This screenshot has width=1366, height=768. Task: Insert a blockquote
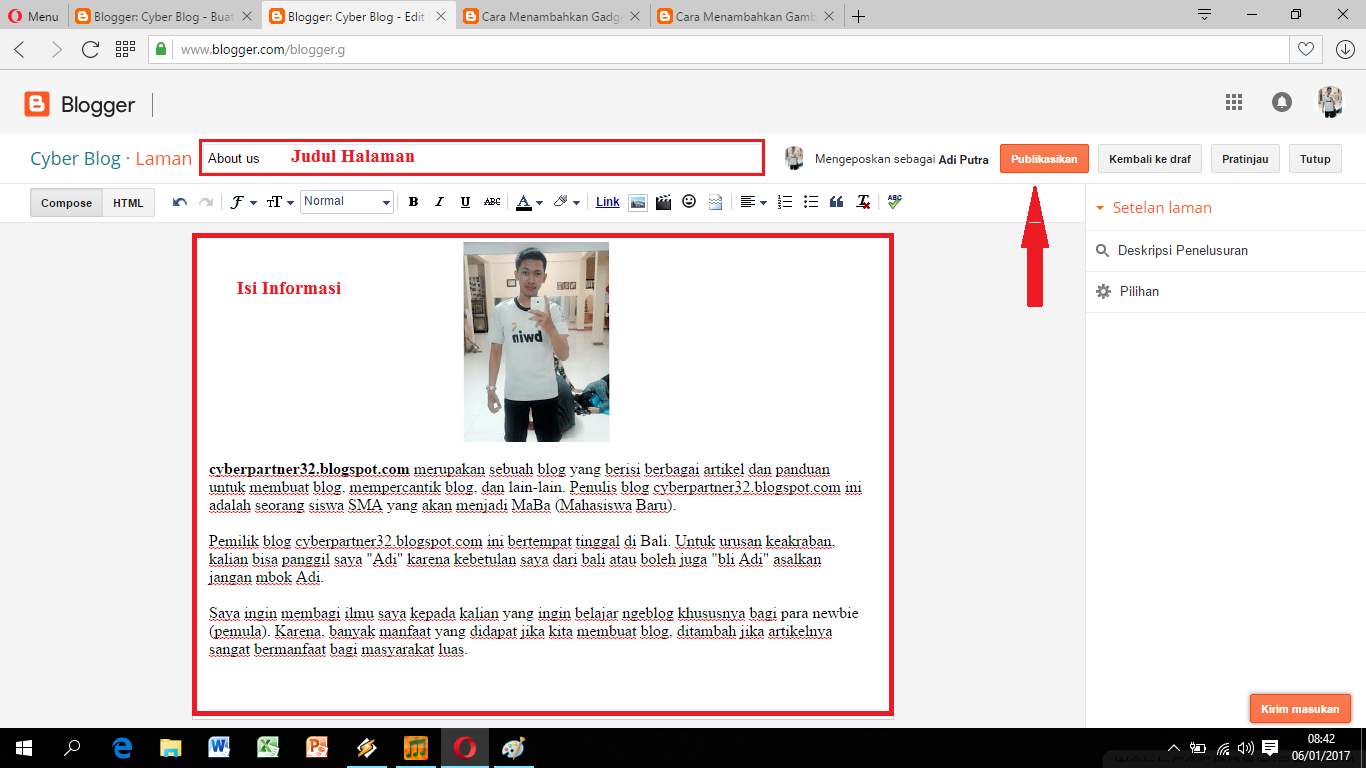click(x=836, y=202)
